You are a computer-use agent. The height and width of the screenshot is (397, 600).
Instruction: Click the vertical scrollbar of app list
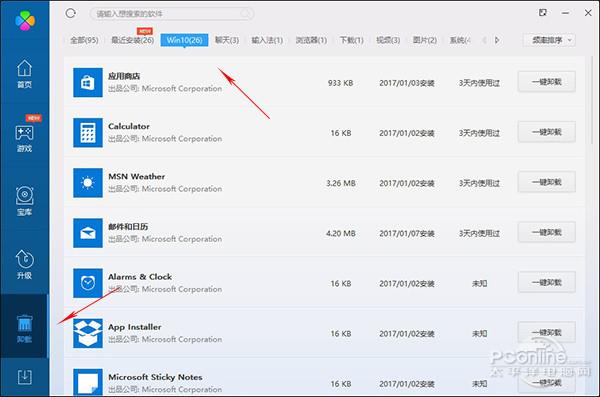click(593, 100)
